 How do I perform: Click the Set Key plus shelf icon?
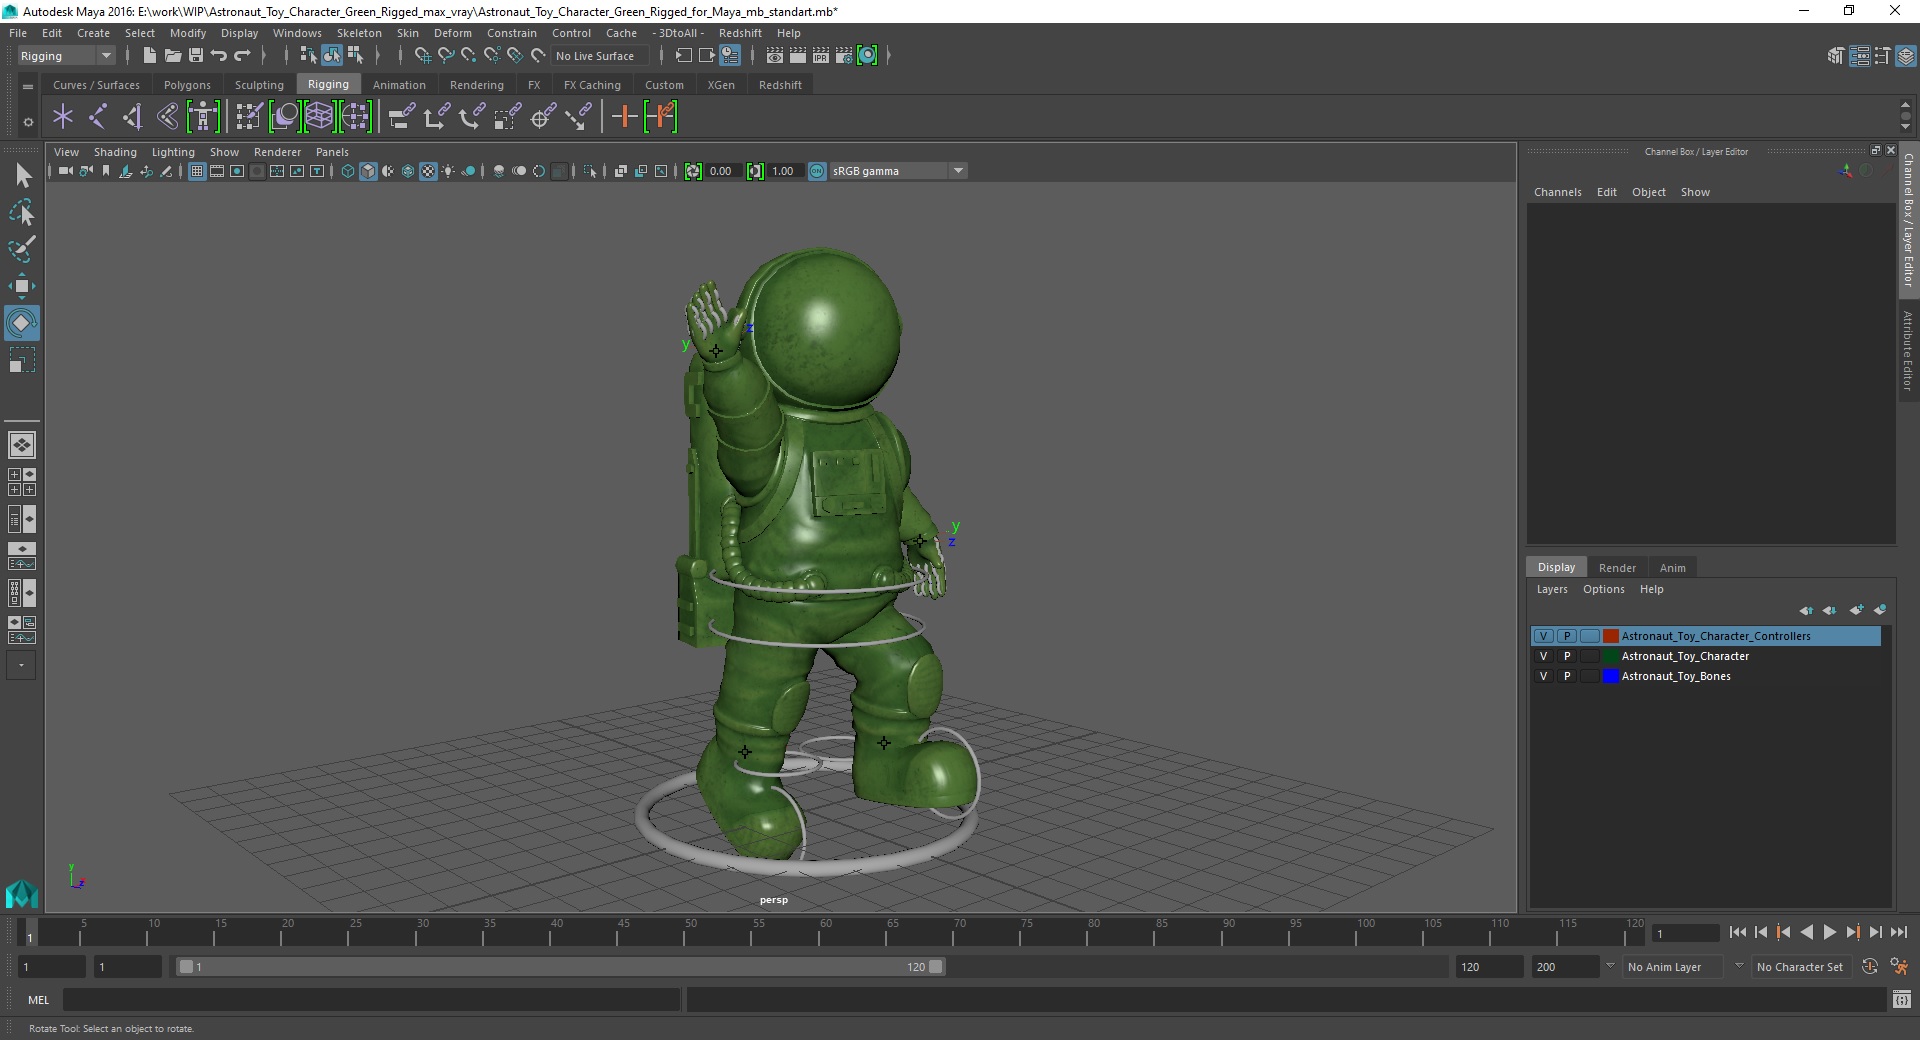pyautogui.click(x=624, y=117)
